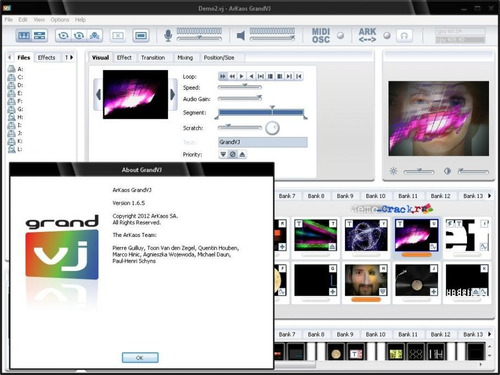500x375 pixels.
Task: Open the Edit menu
Action: pos(23,20)
